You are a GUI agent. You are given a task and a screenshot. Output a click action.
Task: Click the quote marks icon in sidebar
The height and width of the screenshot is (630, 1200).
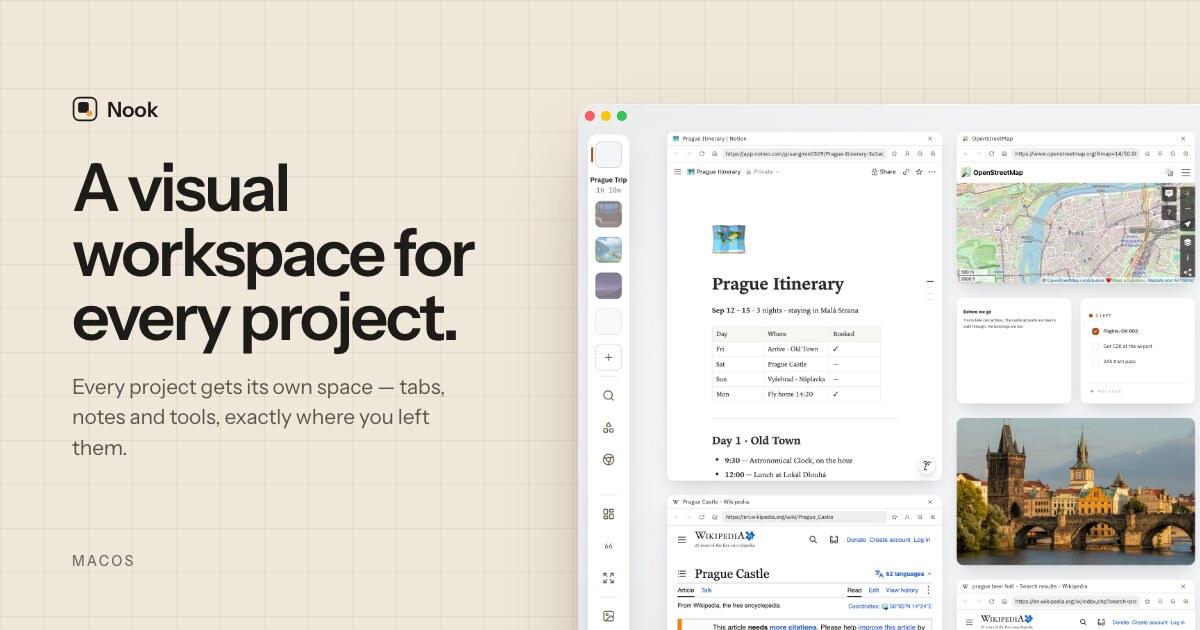pos(608,546)
